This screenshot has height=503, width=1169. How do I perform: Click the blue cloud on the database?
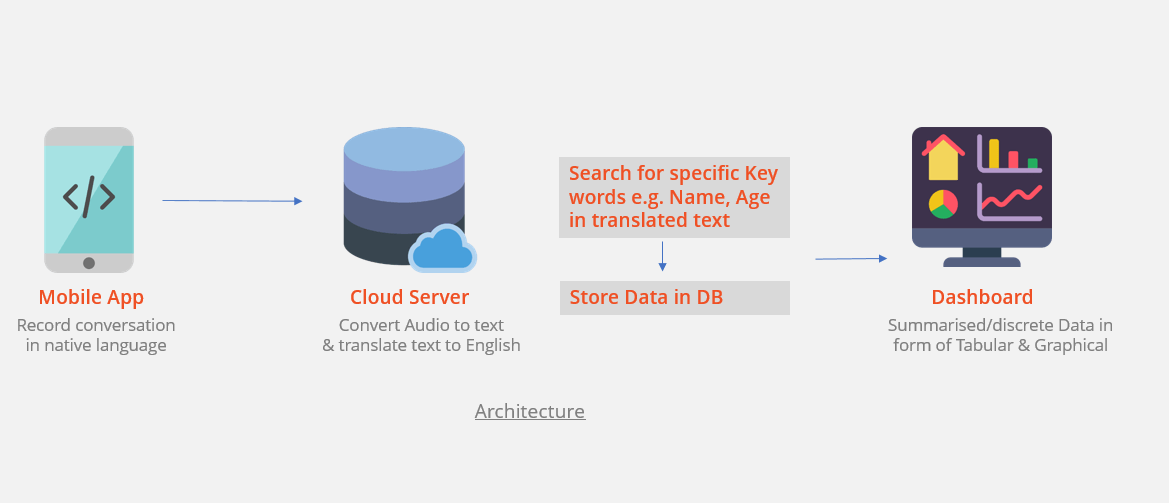click(x=442, y=250)
